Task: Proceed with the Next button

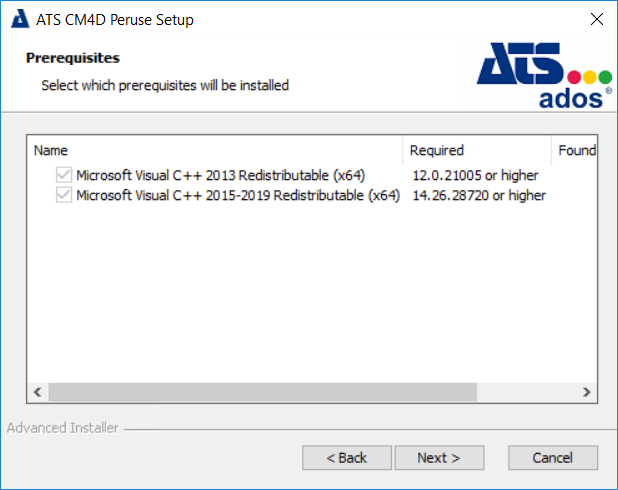Action: (x=438, y=458)
